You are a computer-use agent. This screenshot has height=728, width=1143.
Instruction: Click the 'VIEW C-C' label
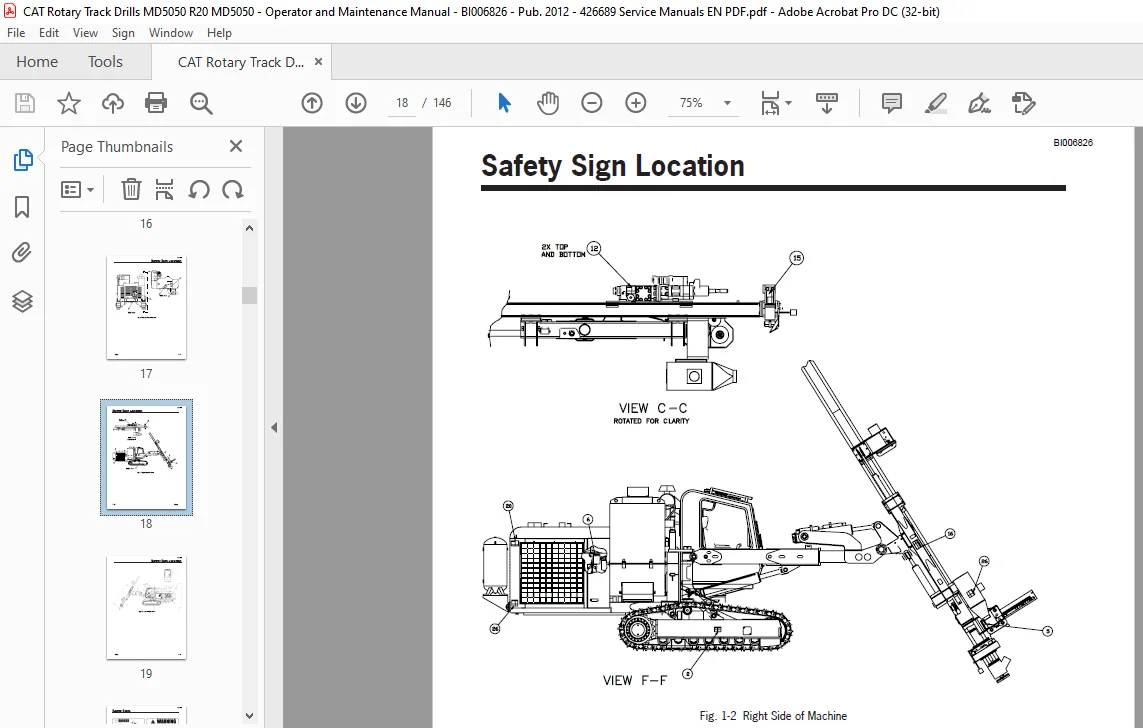coord(652,408)
